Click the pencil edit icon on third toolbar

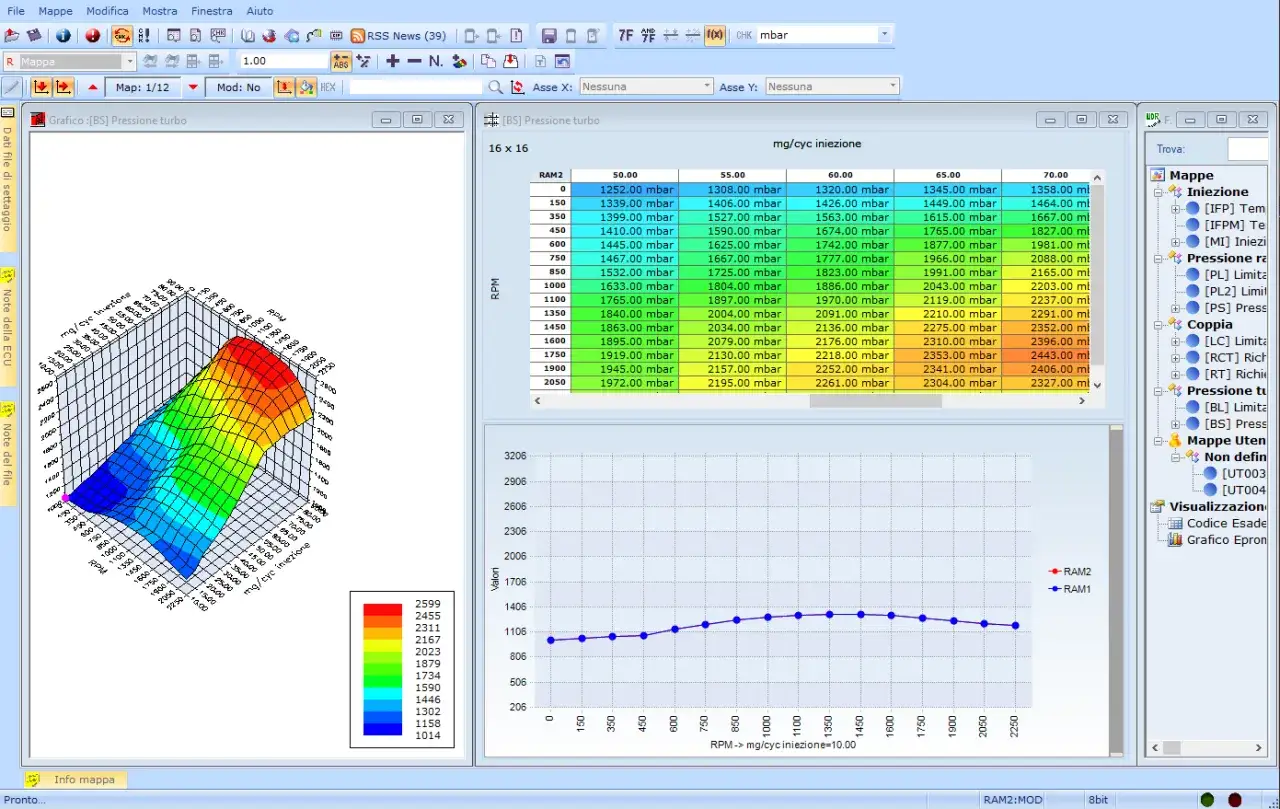(x=12, y=87)
